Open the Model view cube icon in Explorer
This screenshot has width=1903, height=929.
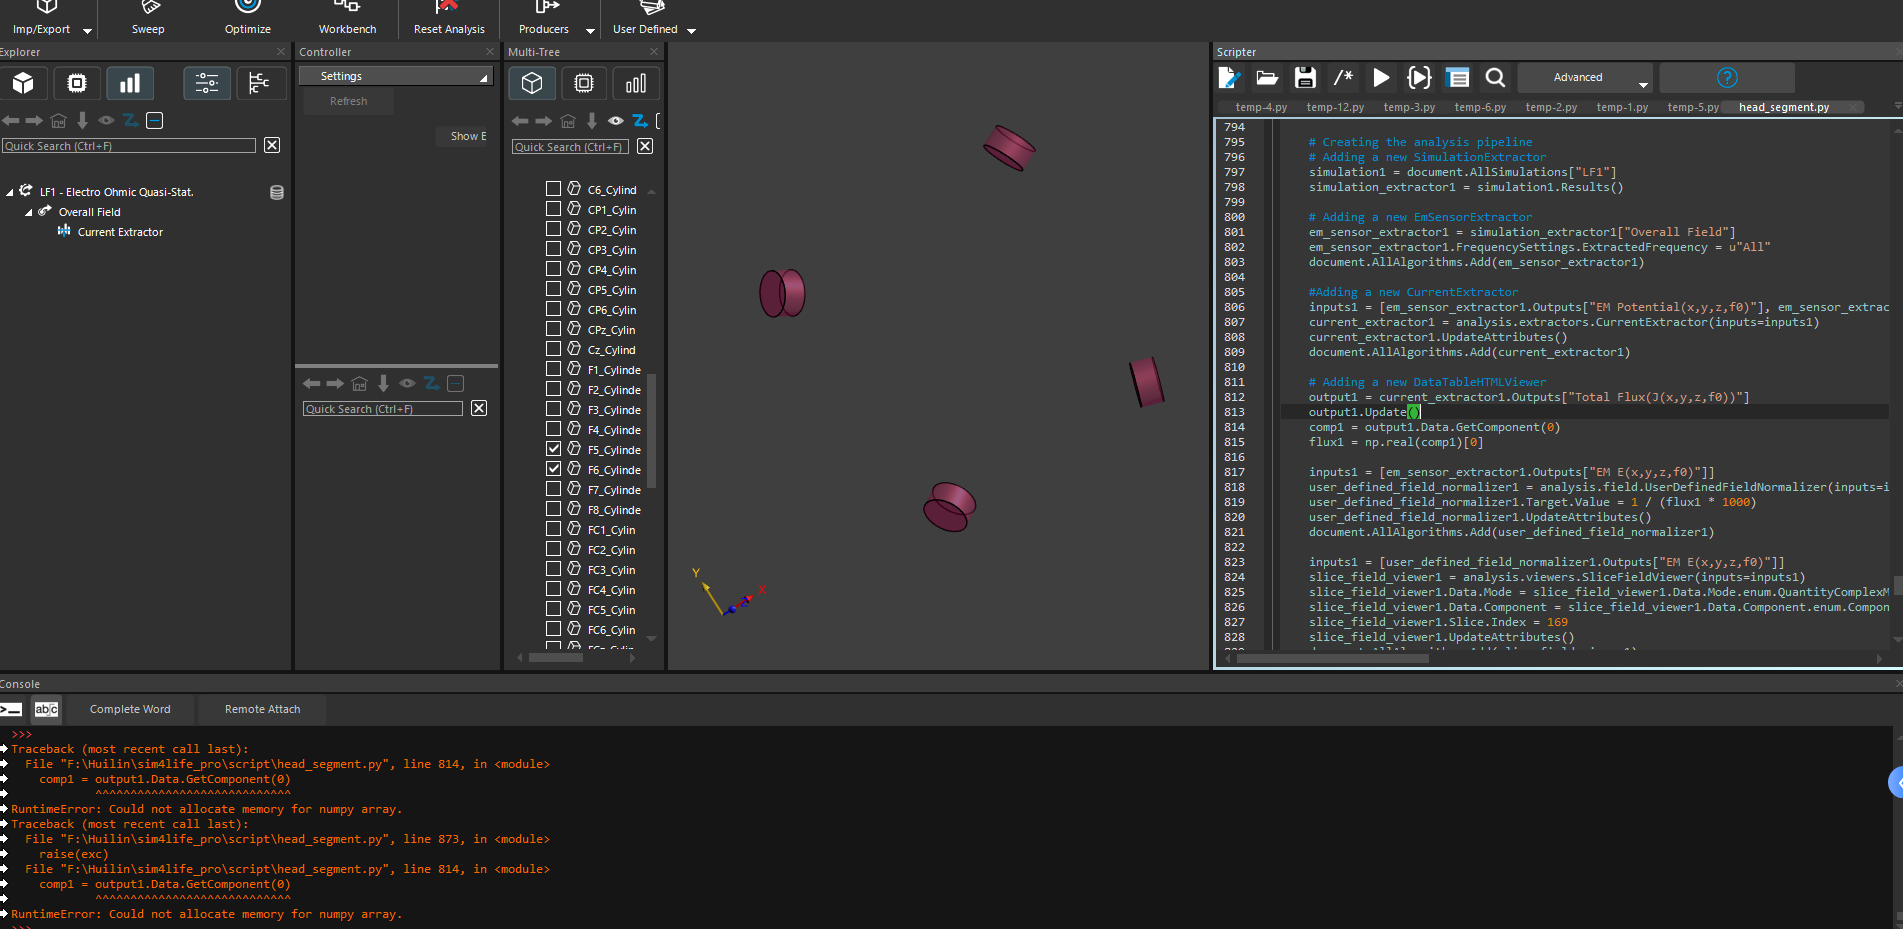[23, 83]
